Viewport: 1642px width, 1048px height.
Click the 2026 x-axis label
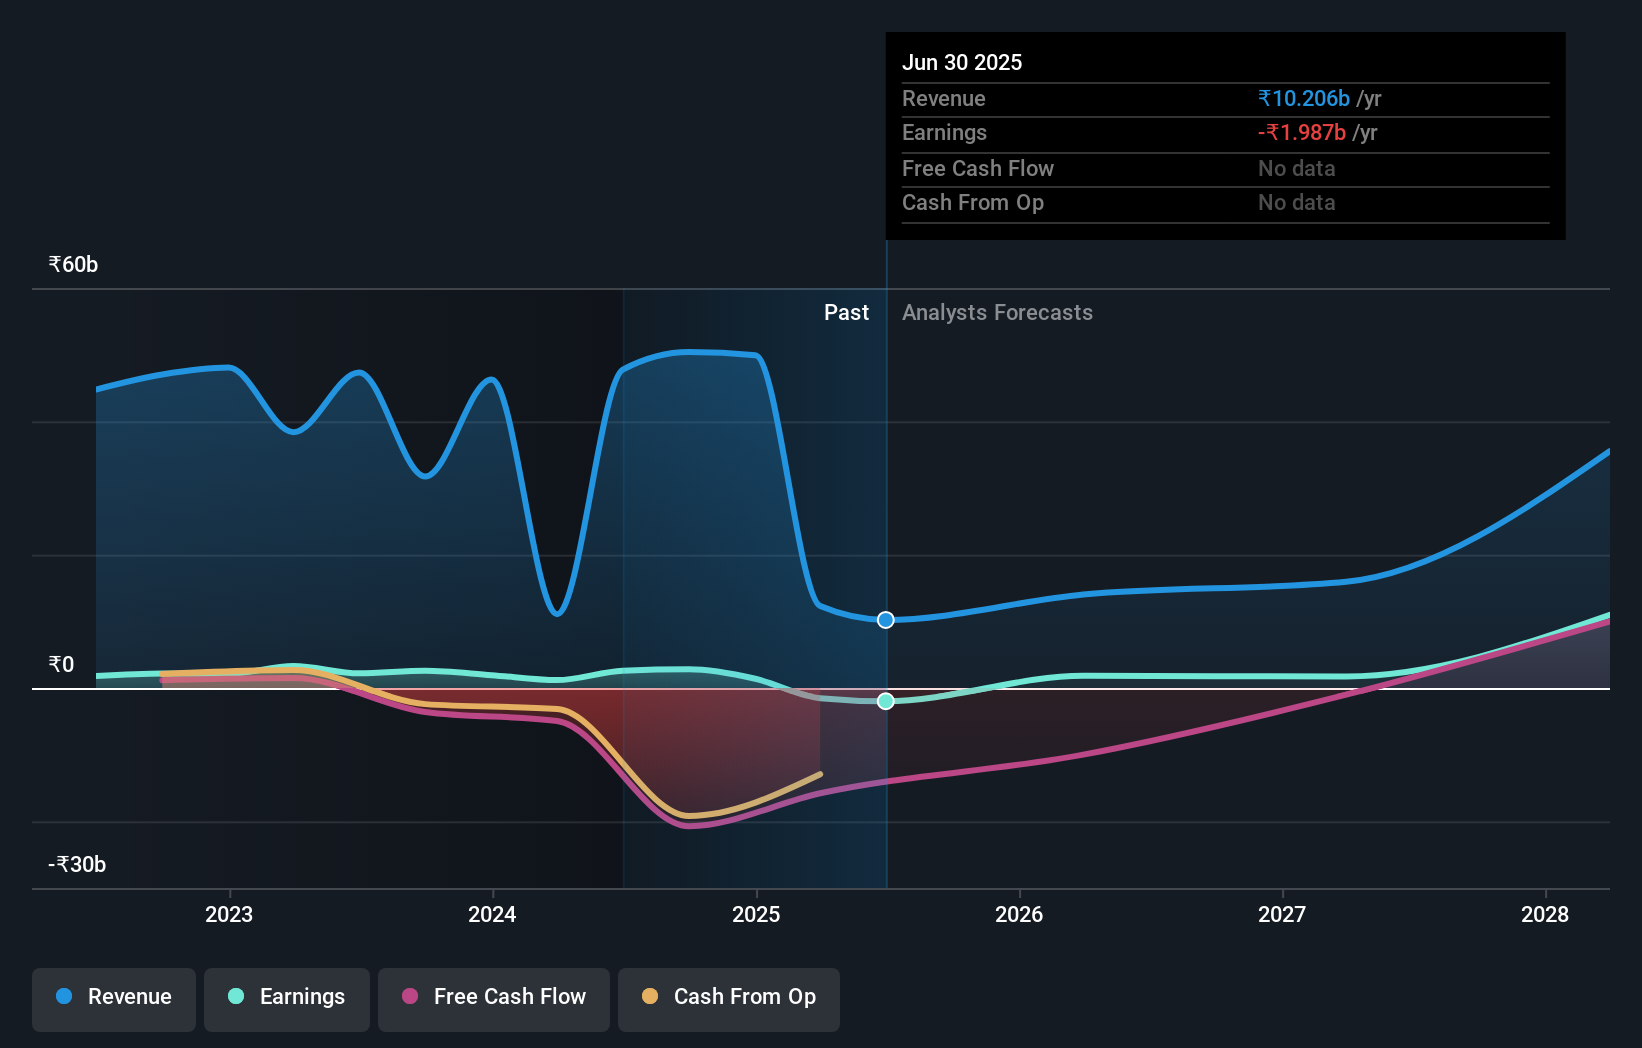point(1019,914)
